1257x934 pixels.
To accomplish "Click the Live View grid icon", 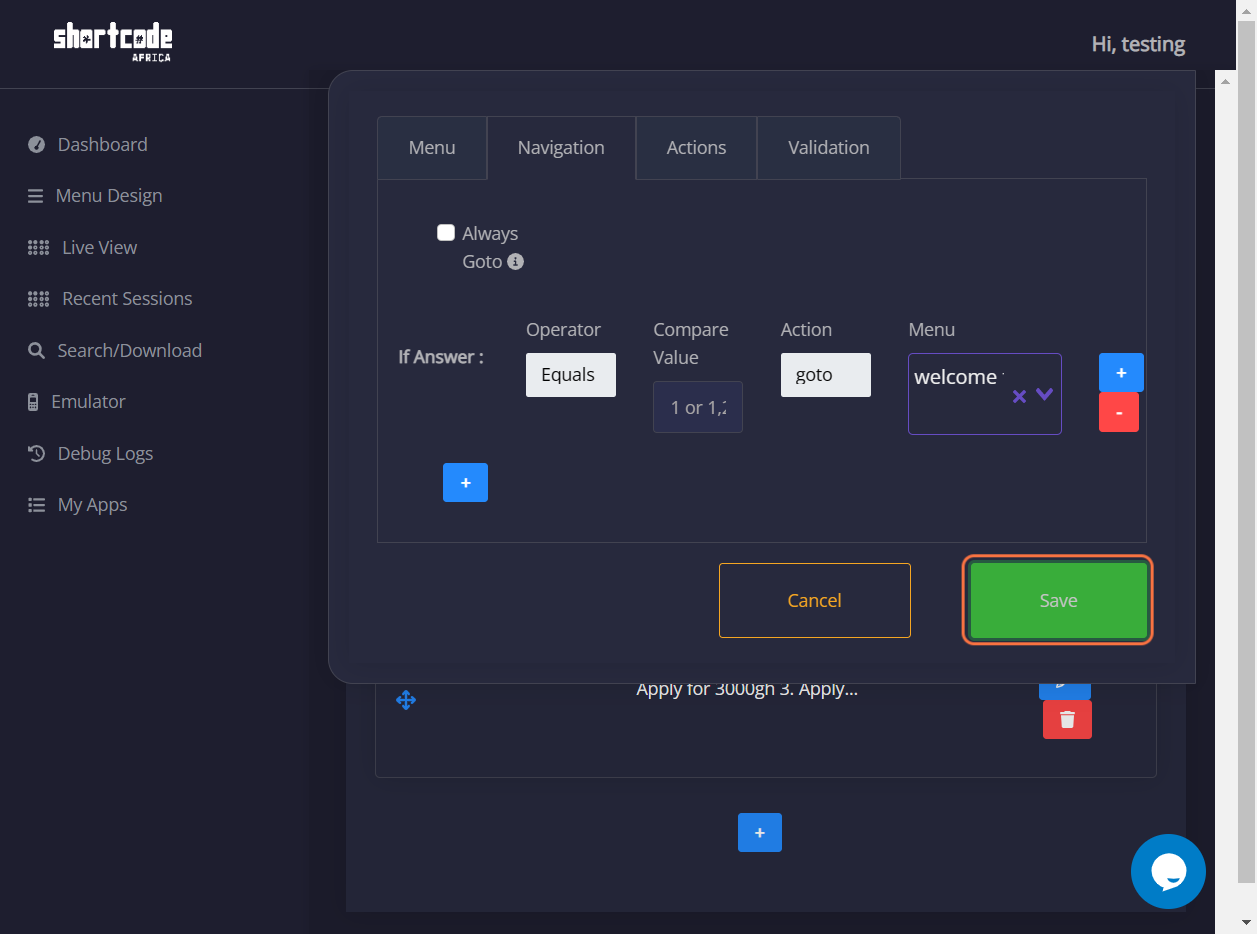I will 38,248.
